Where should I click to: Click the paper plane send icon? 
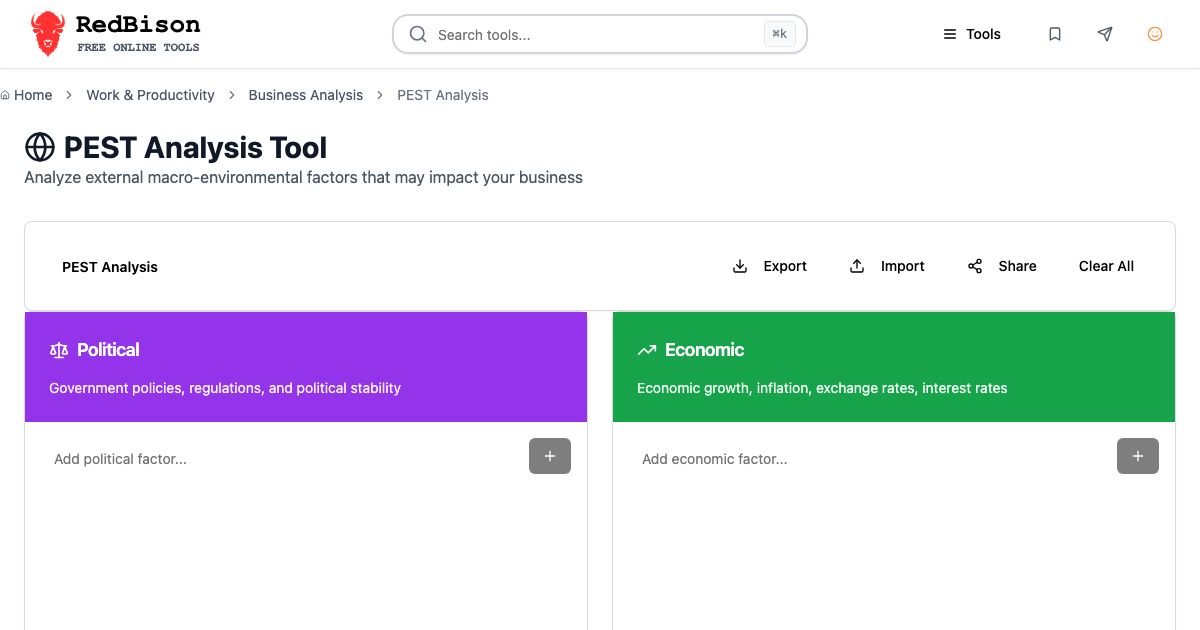pos(1105,34)
